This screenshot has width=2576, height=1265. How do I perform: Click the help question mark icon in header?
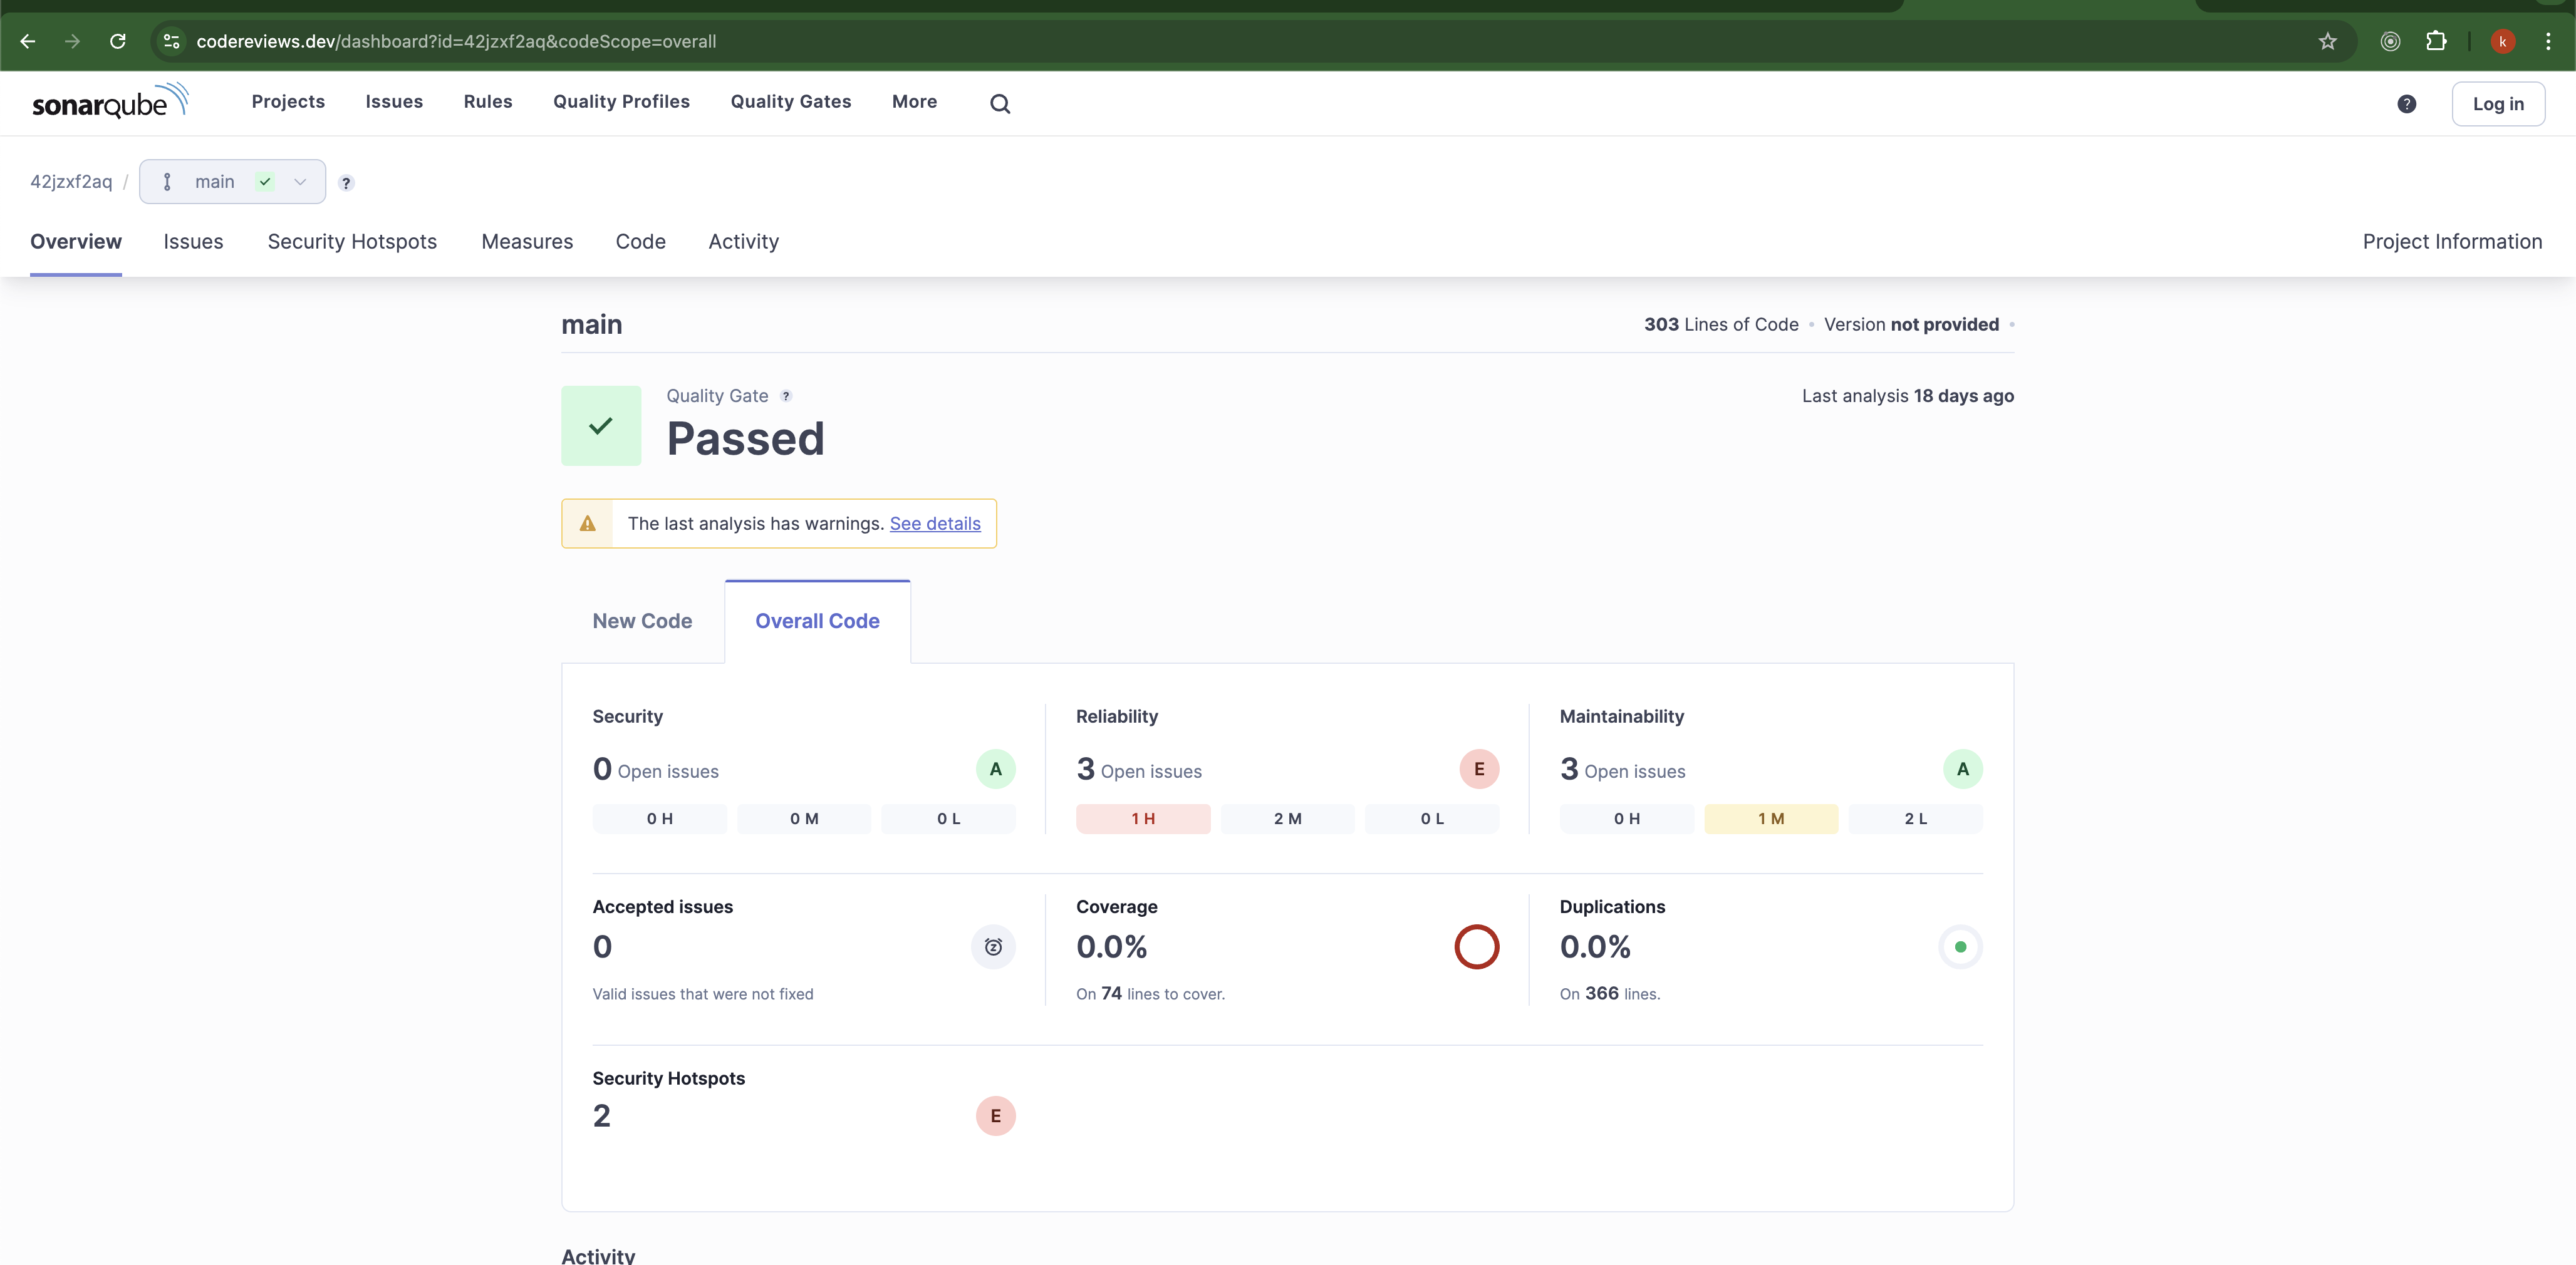2406,104
